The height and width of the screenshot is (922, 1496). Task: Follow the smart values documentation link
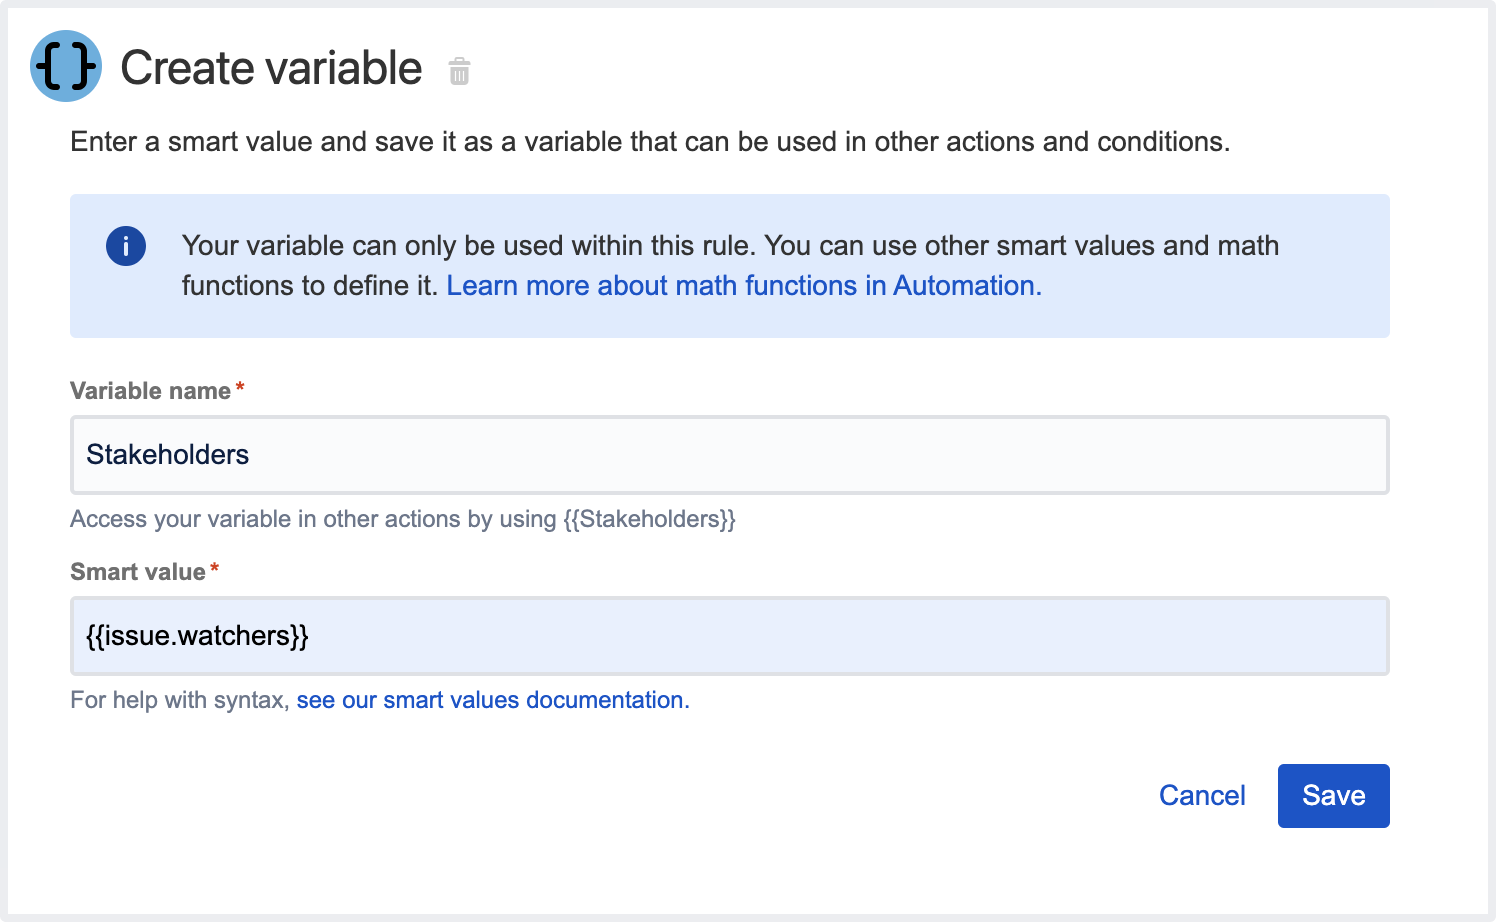pos(492,700)
